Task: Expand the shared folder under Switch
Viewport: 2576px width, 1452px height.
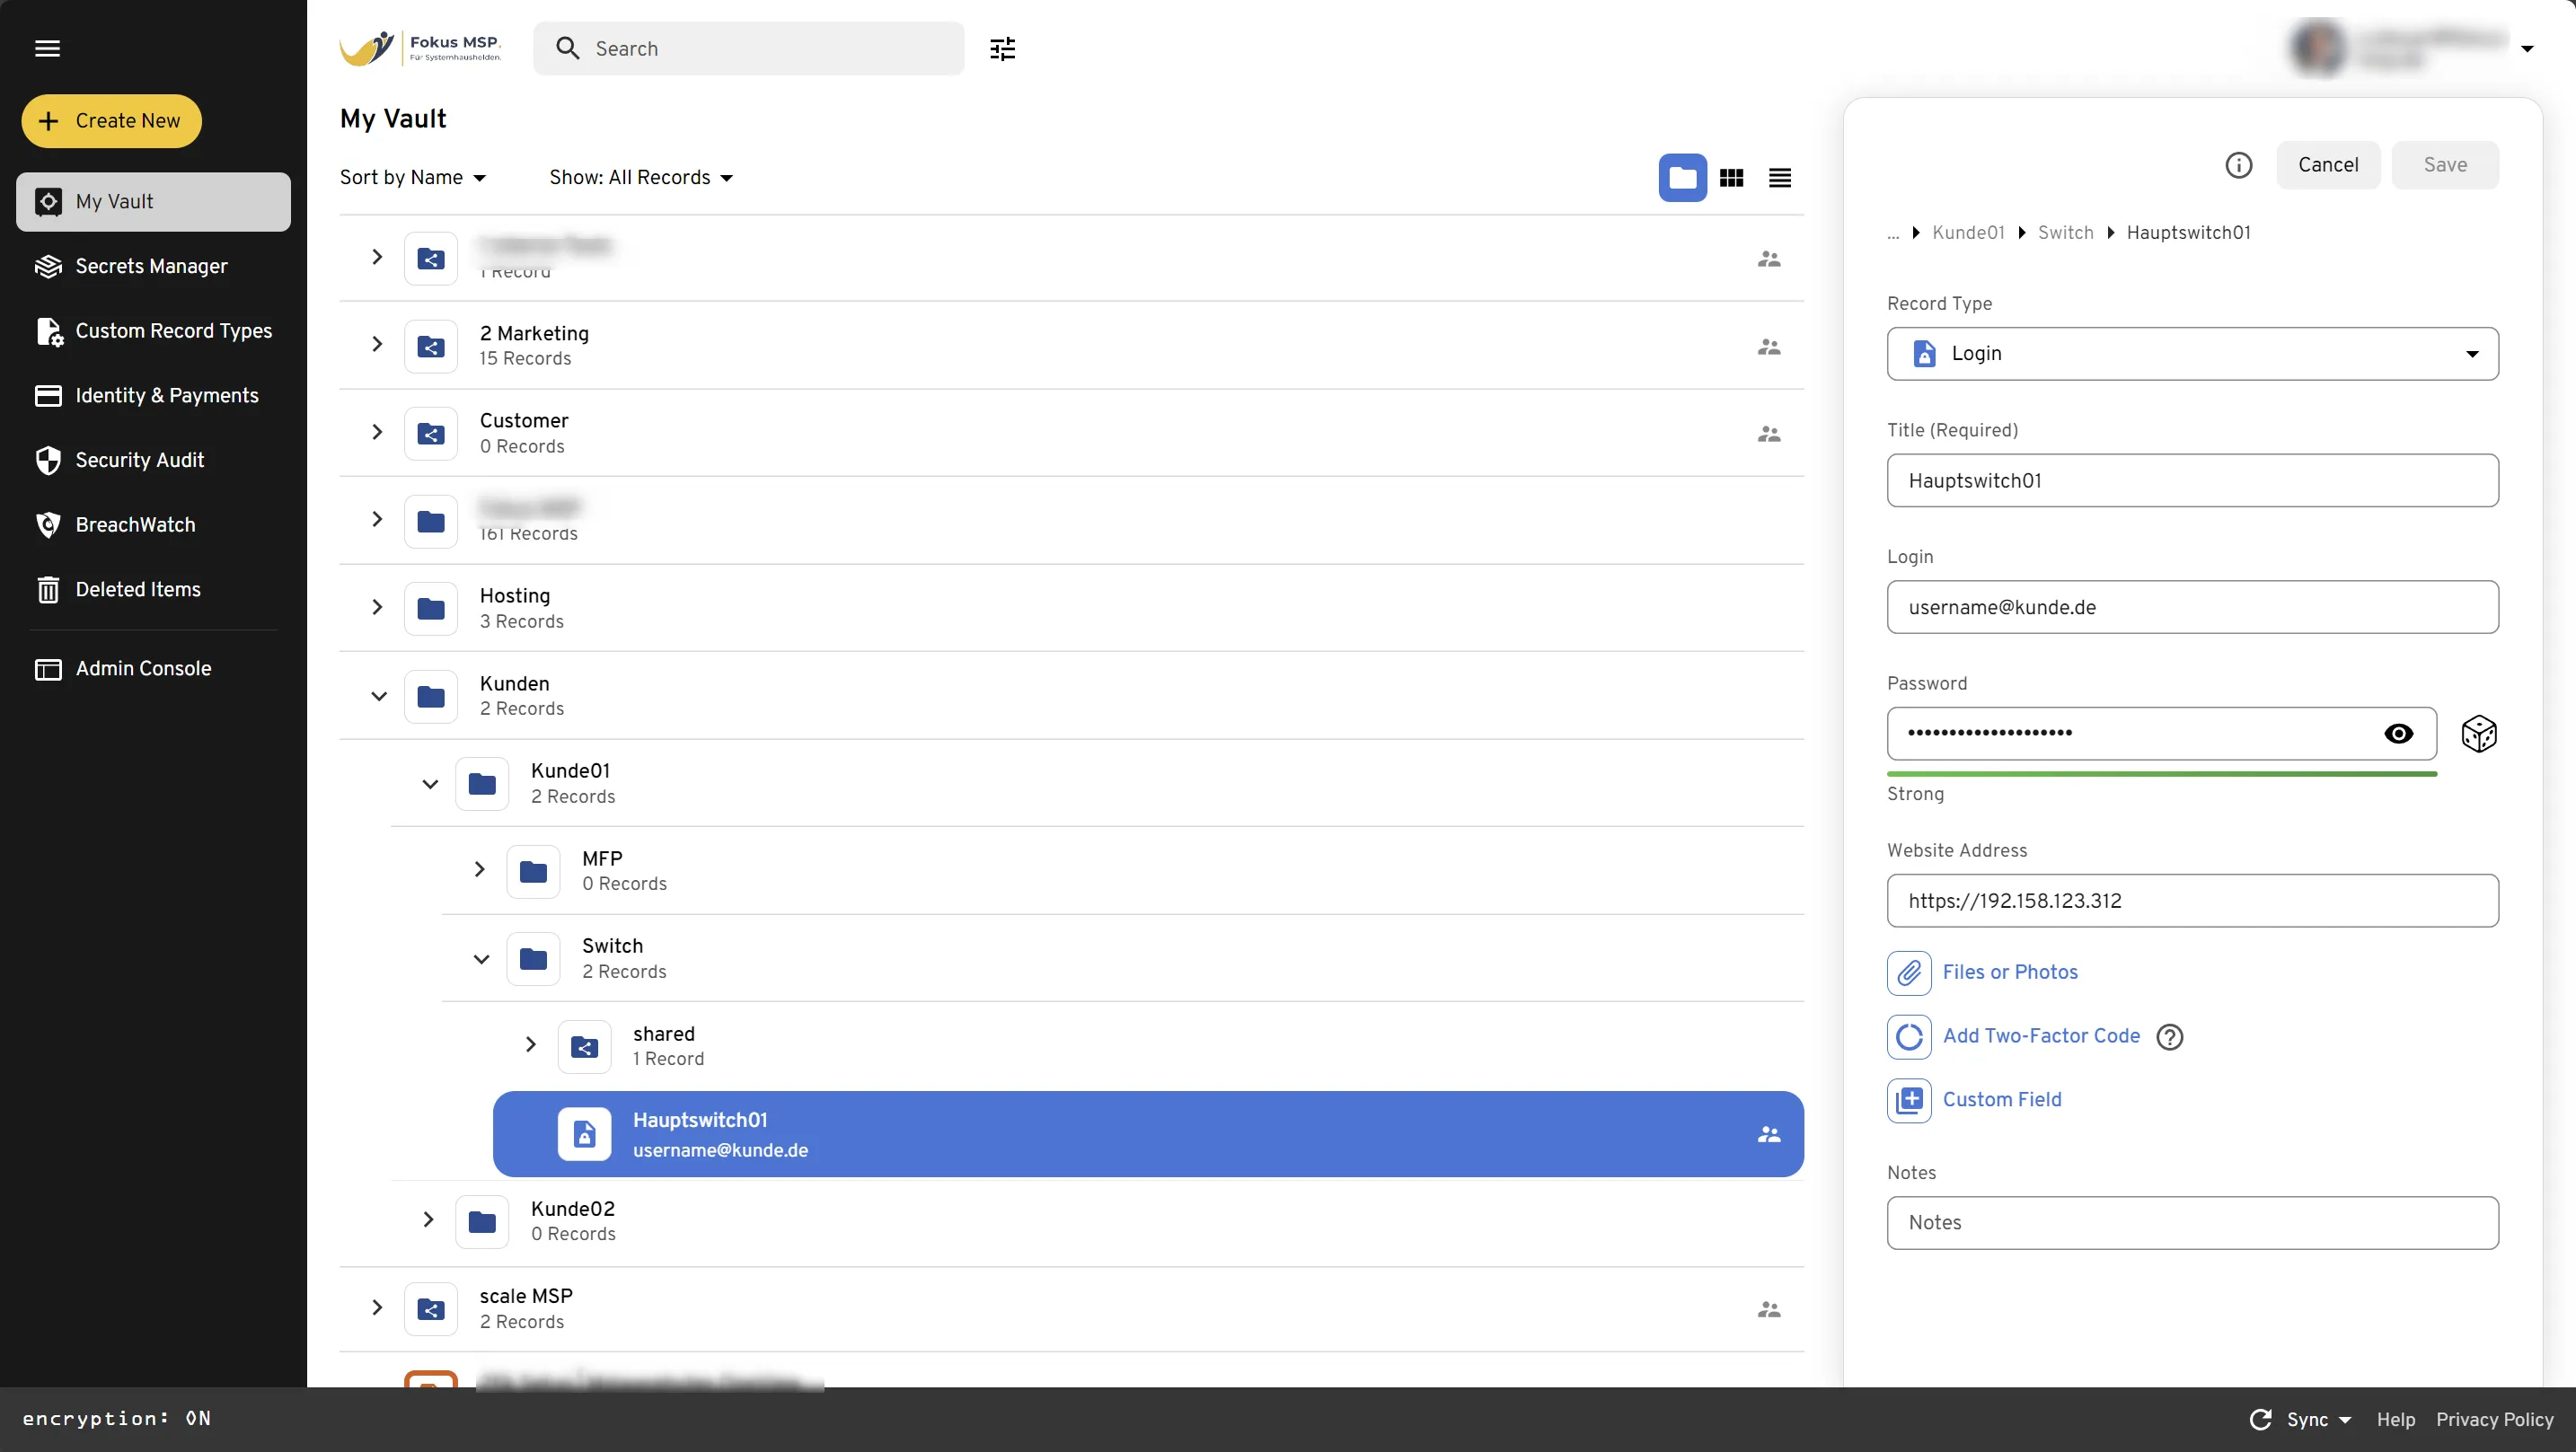Action: [531, 1044]
